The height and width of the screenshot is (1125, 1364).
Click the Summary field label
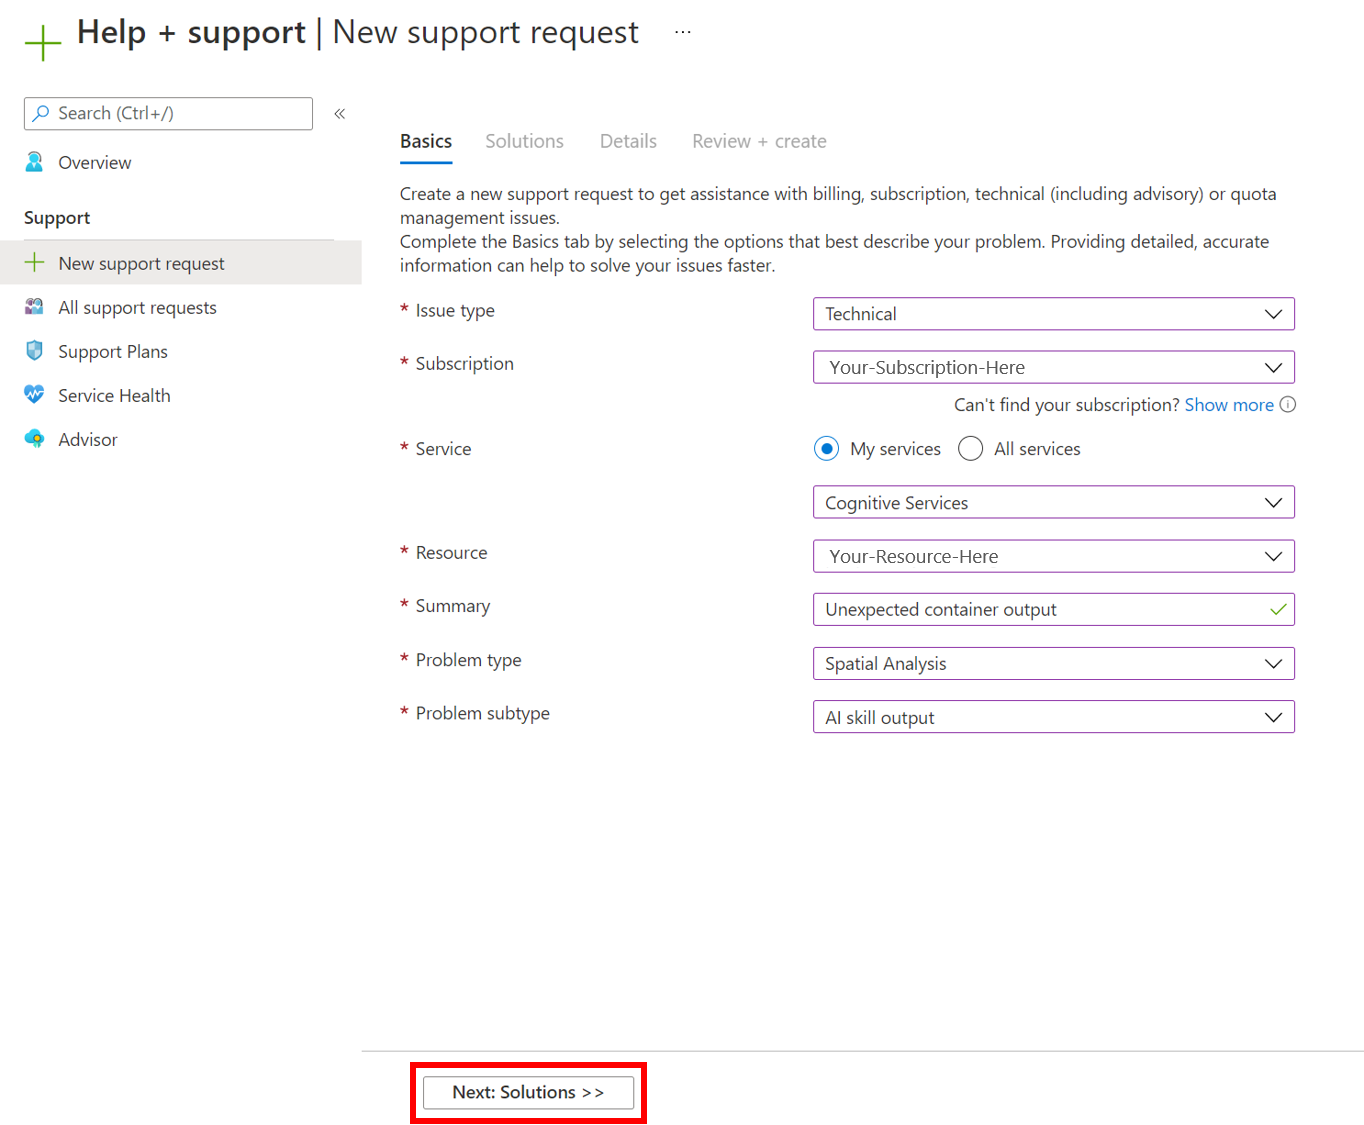coord(453,606)
